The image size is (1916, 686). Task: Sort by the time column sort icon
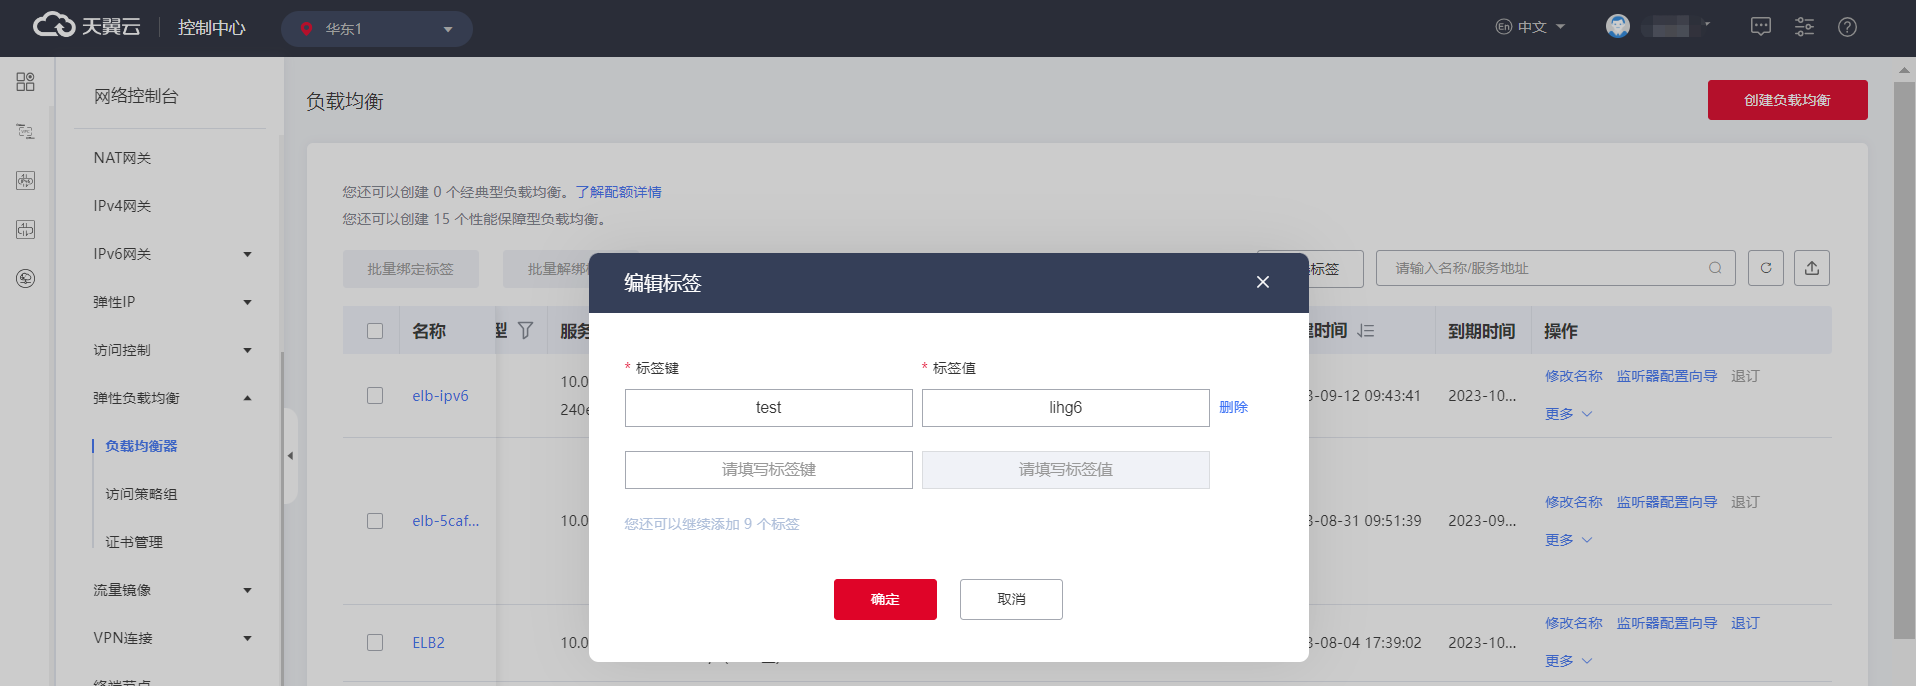pyautogui.click(x=1366, y=330)
